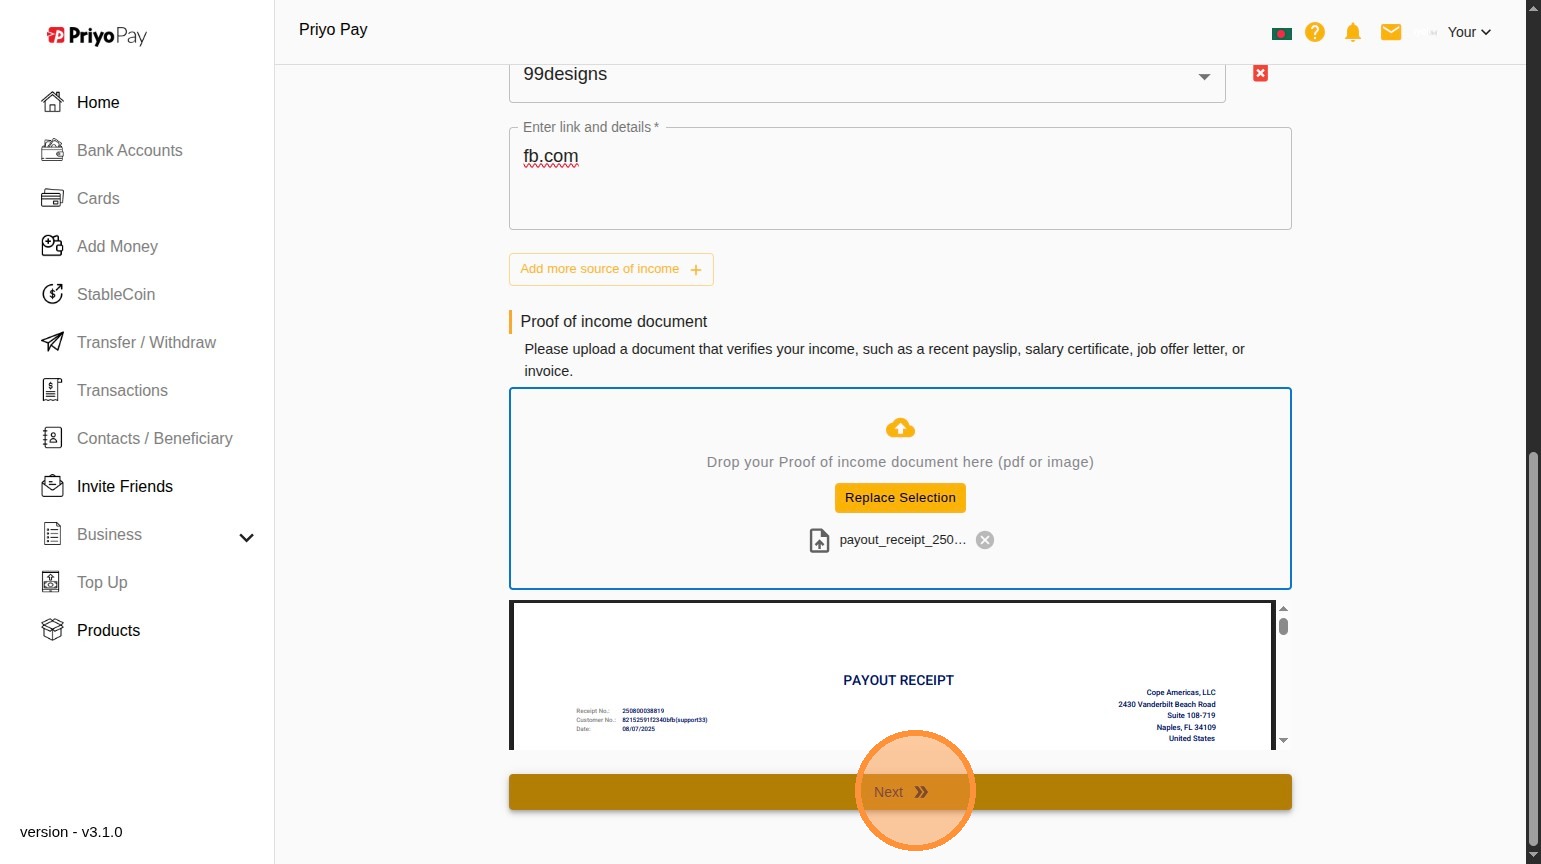This screenshot has width=1541, height=864.
Task: Open the Your account dropdown
Action: pos(1469,32)
